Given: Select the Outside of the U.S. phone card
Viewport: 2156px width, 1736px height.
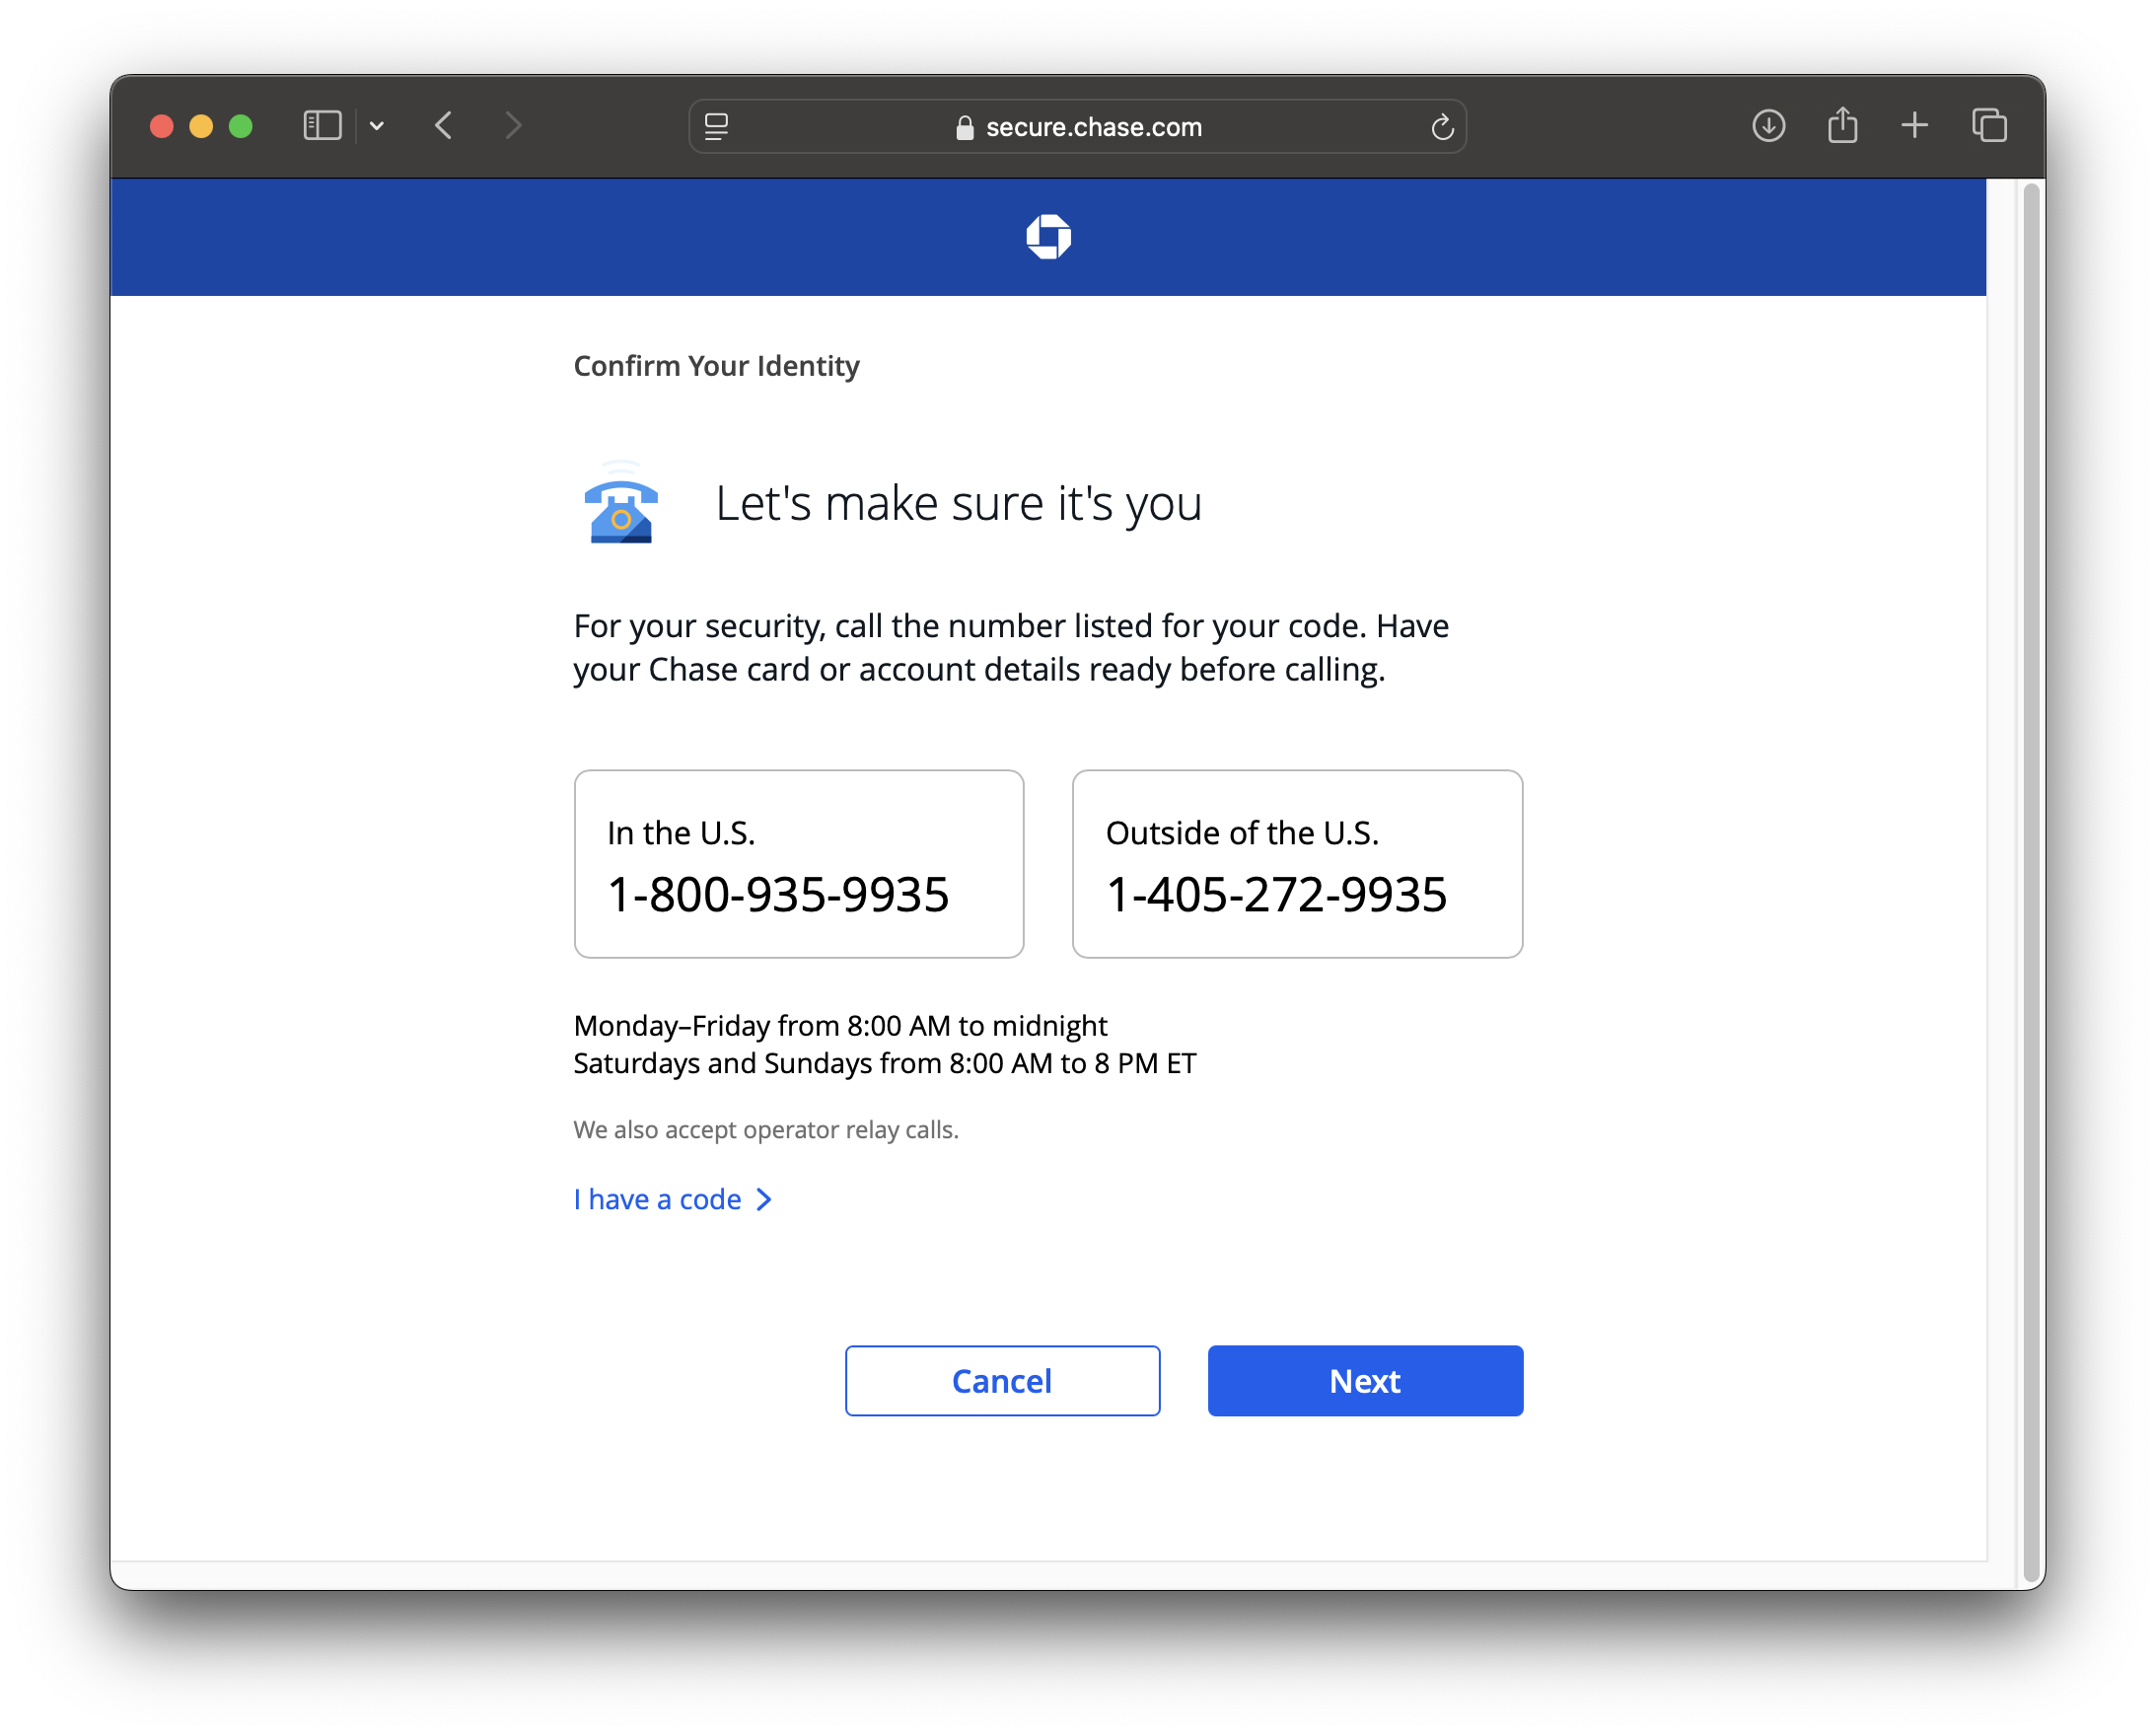Looking at the screenshot, I should pos(1297,864).
